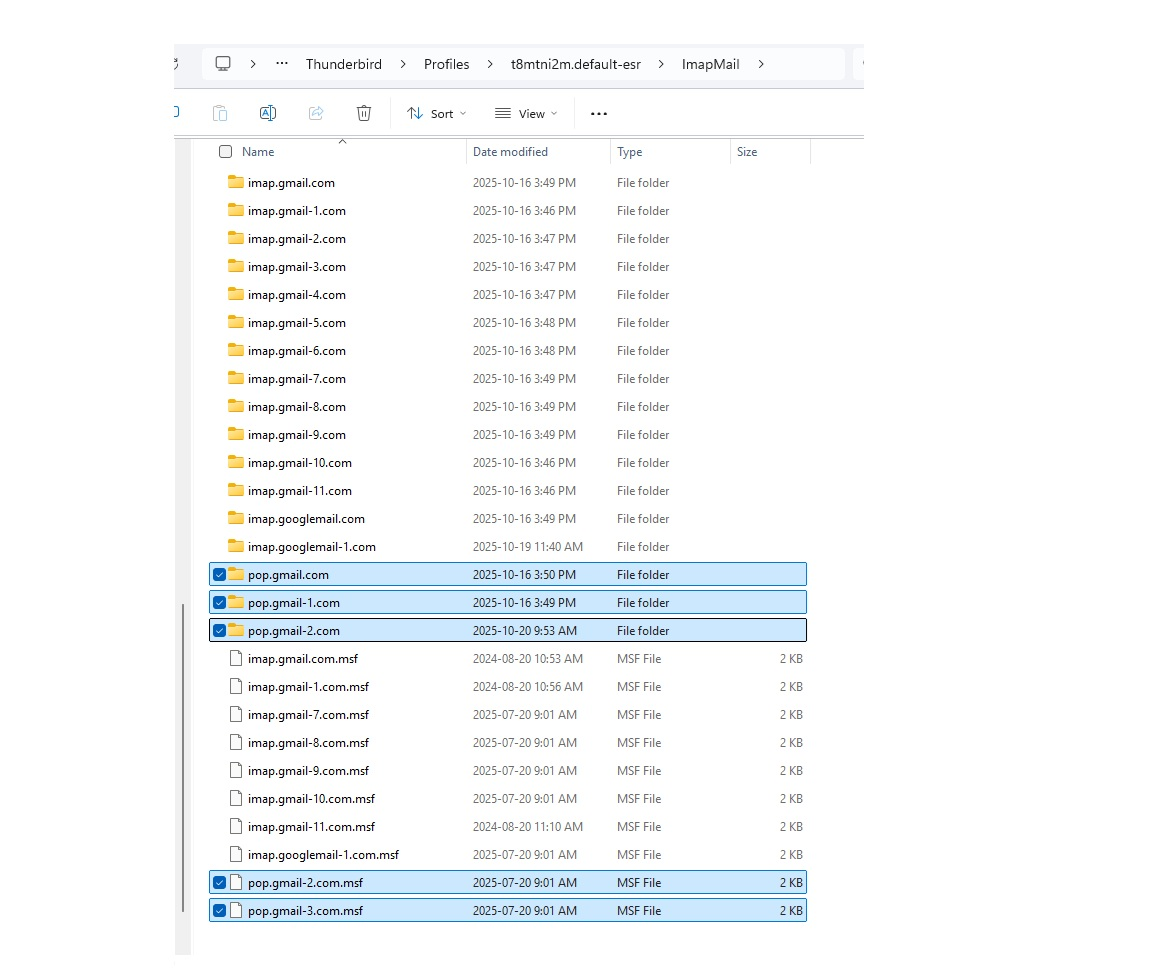
Task: Open the Sort dropdown
Action: (437, 114)
